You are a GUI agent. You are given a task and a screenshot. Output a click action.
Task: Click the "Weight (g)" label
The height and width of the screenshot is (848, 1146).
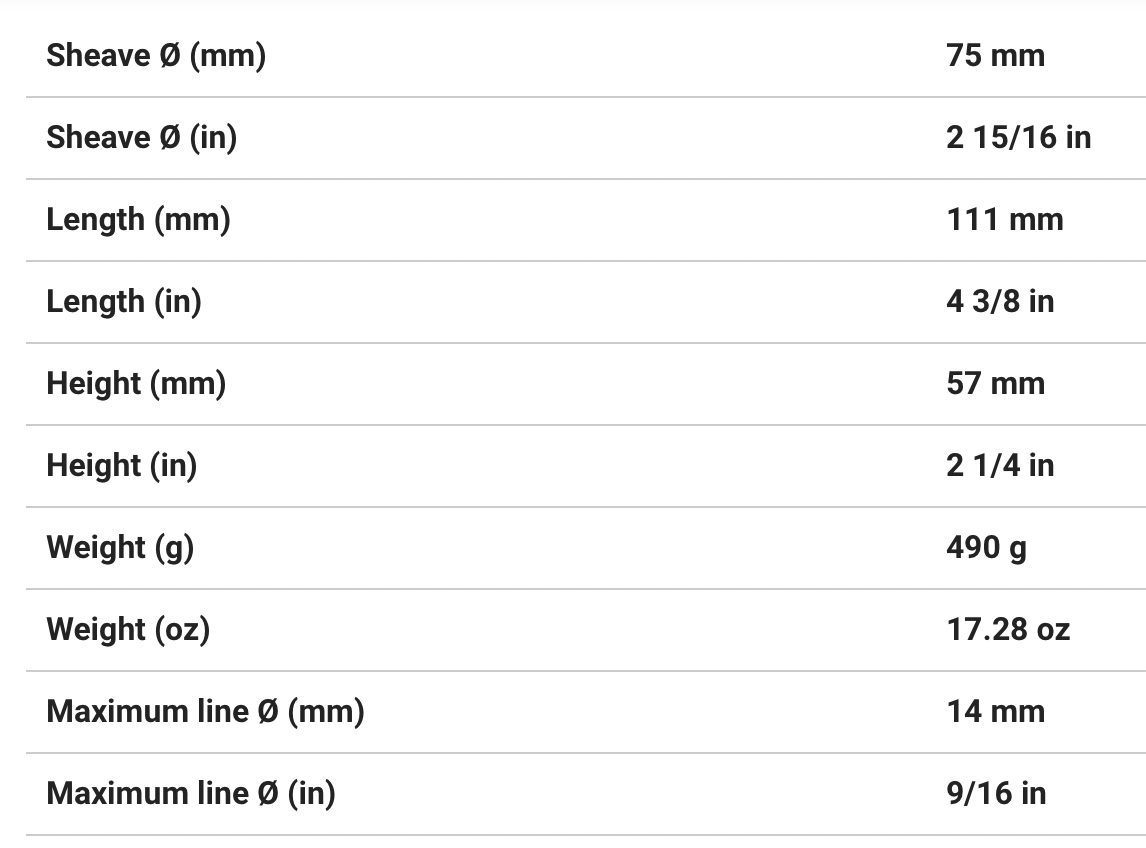pyautogui.click(x=120, y=548)
